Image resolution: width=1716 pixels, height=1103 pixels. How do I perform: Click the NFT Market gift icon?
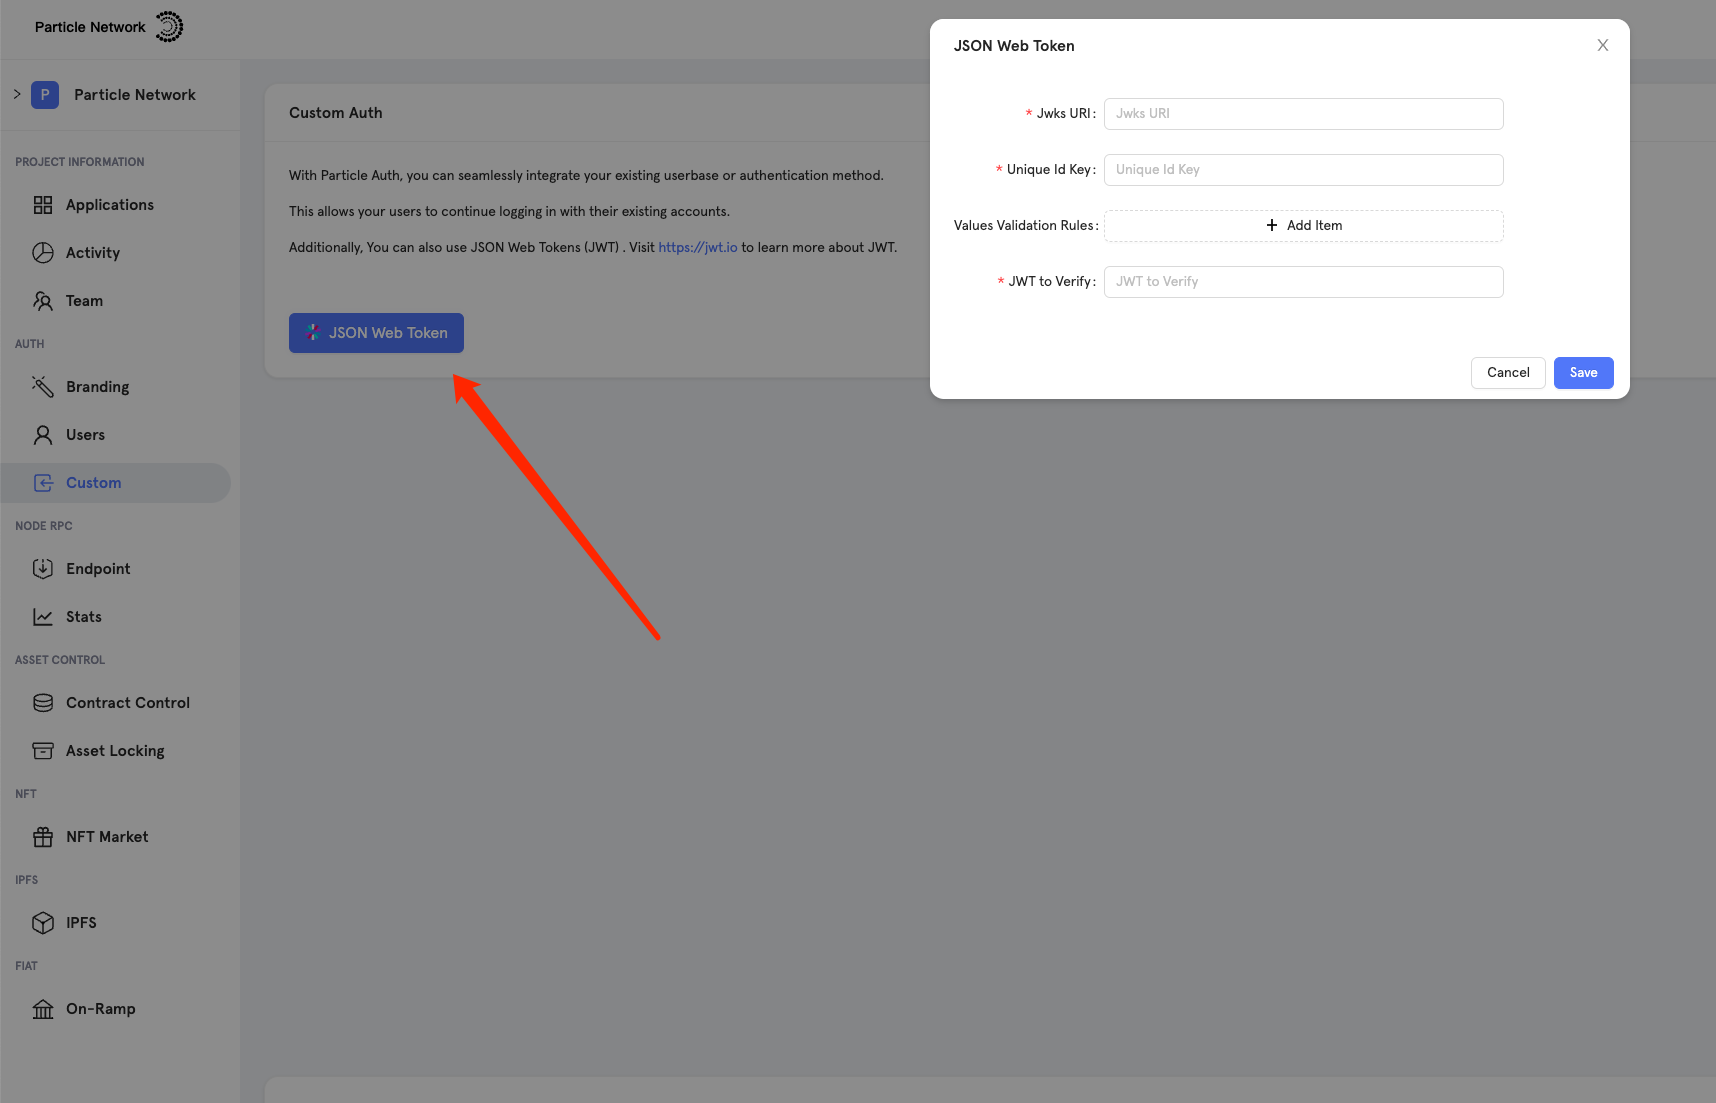point(43,837)
